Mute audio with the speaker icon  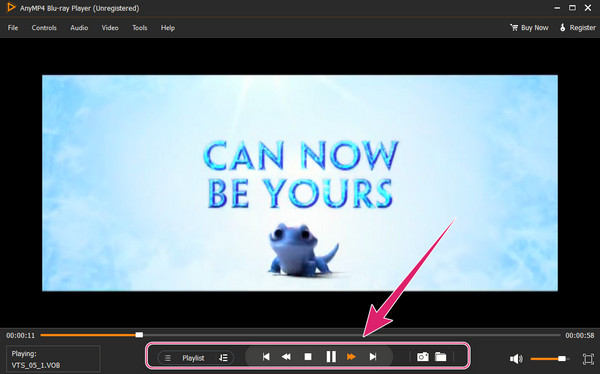click(x=516, y=359)
